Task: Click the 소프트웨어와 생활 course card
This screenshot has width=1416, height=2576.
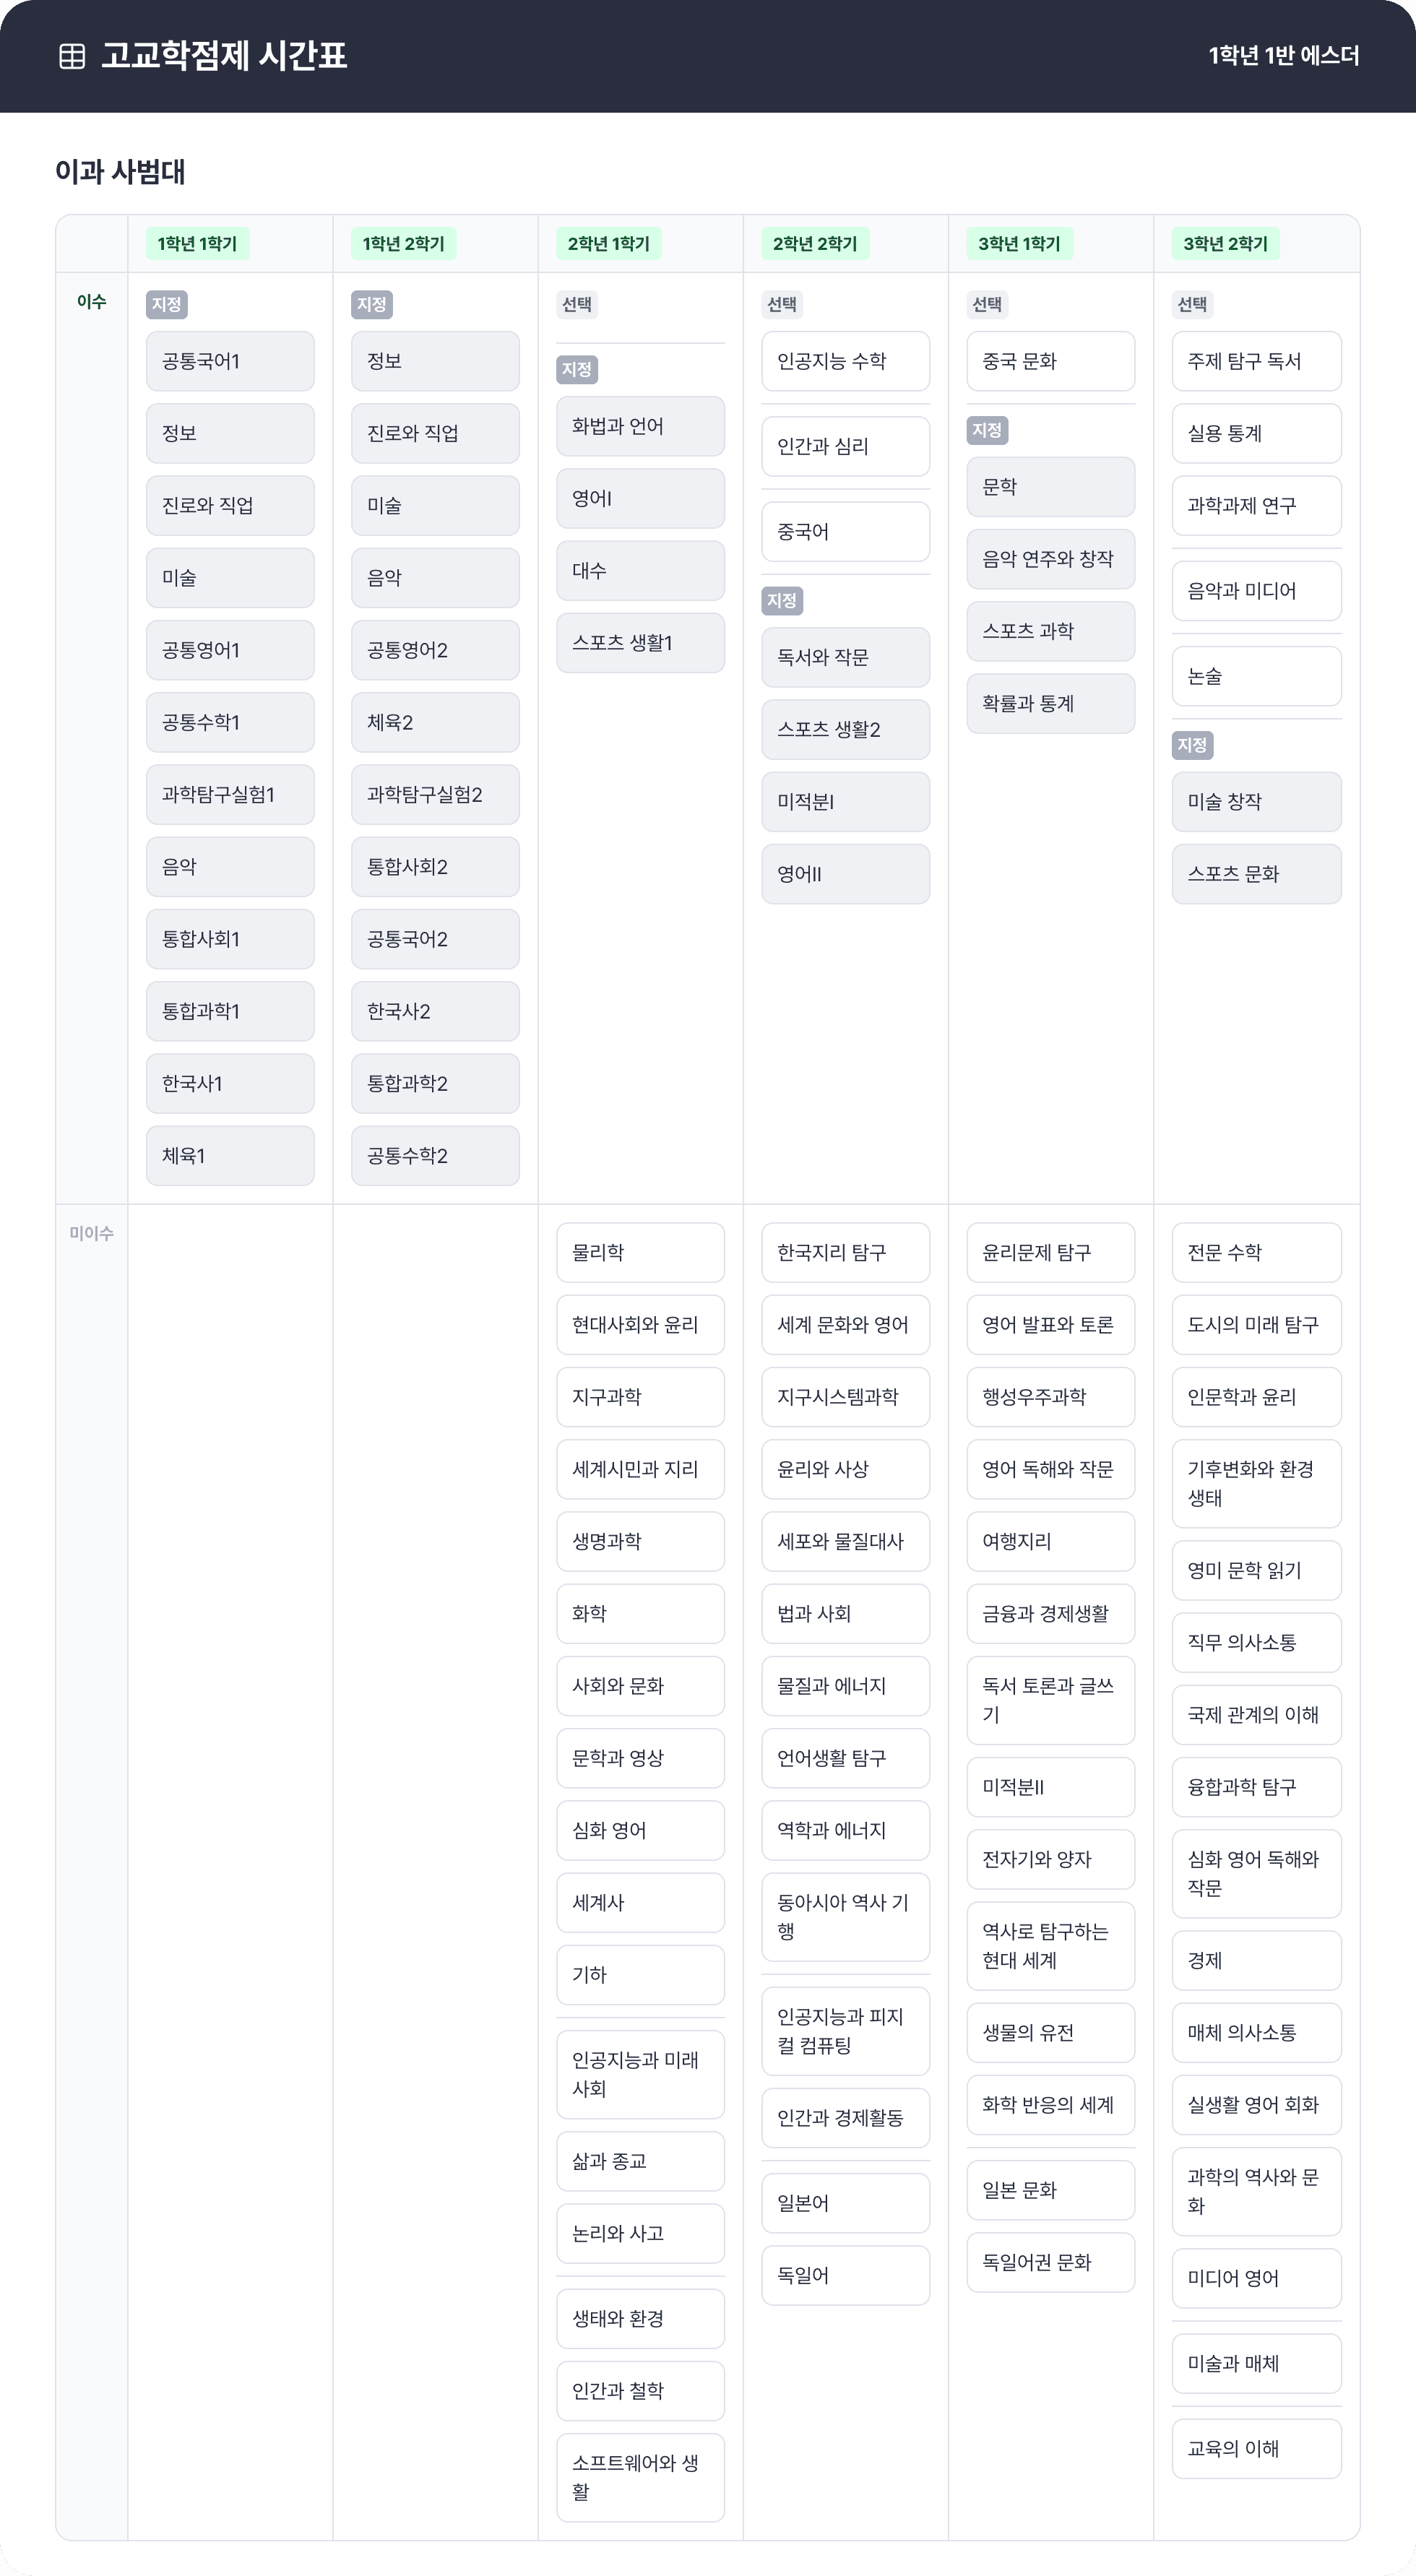Action: click(640, 2476)
